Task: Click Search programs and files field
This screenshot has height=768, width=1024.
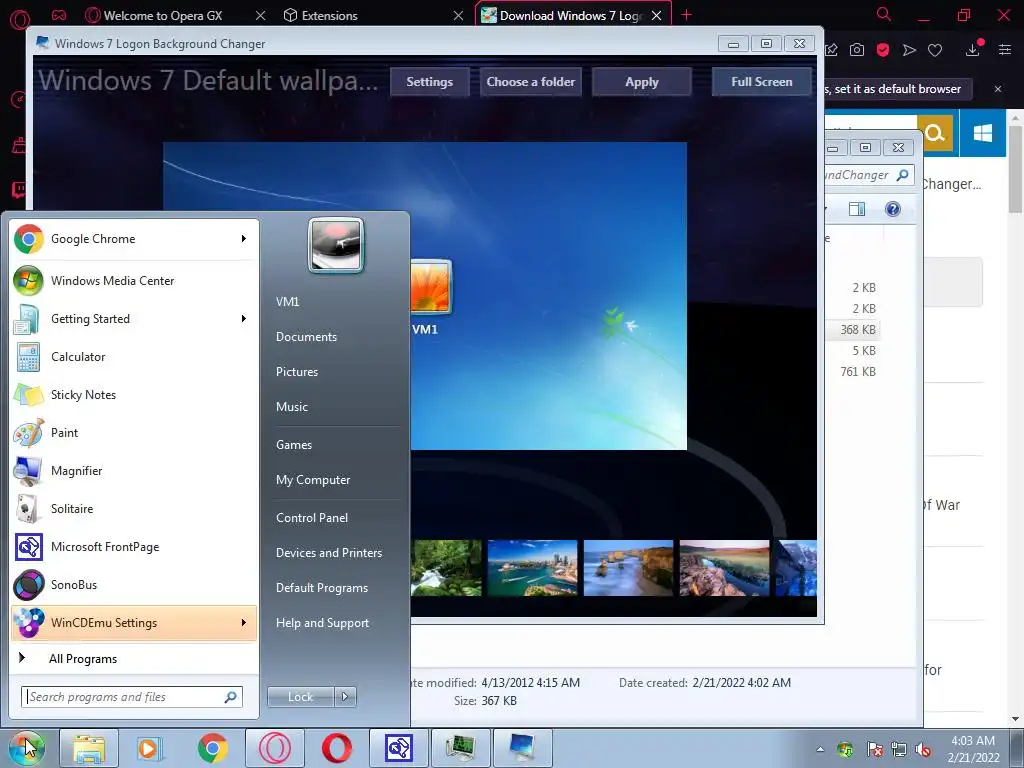Action: coord(132,697)
